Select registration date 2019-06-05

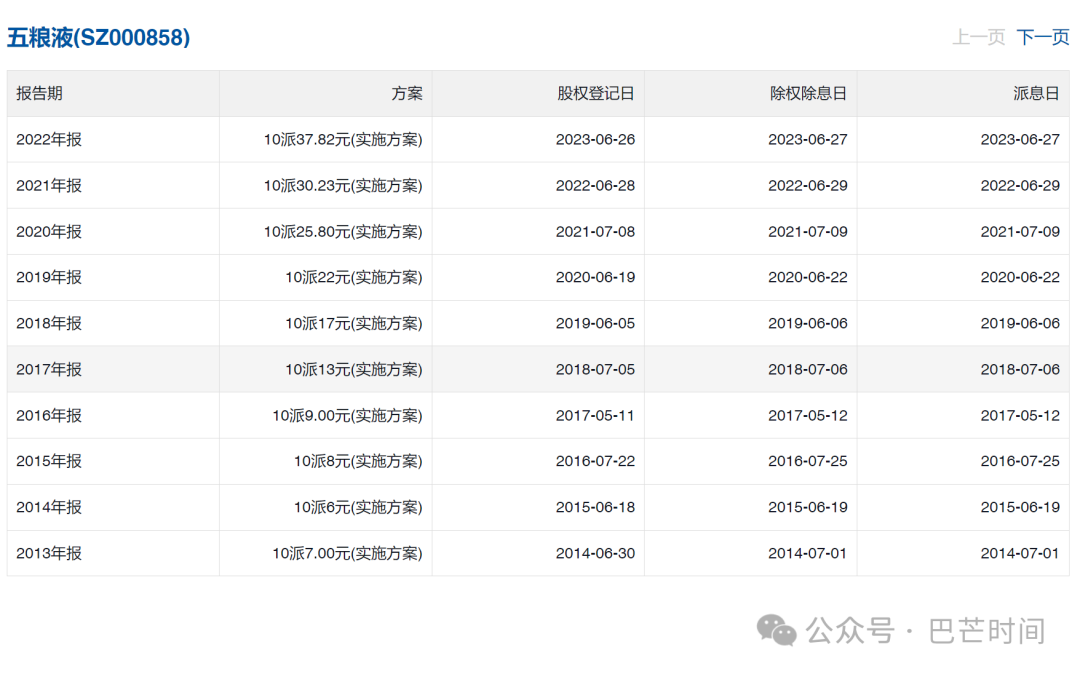(x=596, y=324)
